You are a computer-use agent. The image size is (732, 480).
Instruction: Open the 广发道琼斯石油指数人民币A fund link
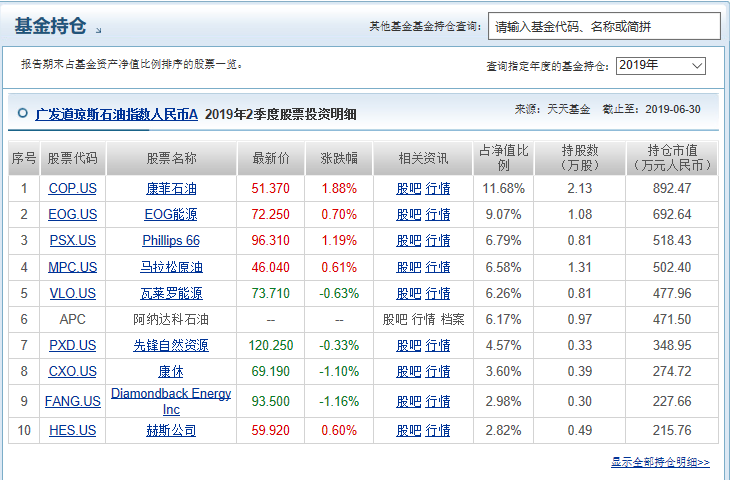tap(116, 114)
